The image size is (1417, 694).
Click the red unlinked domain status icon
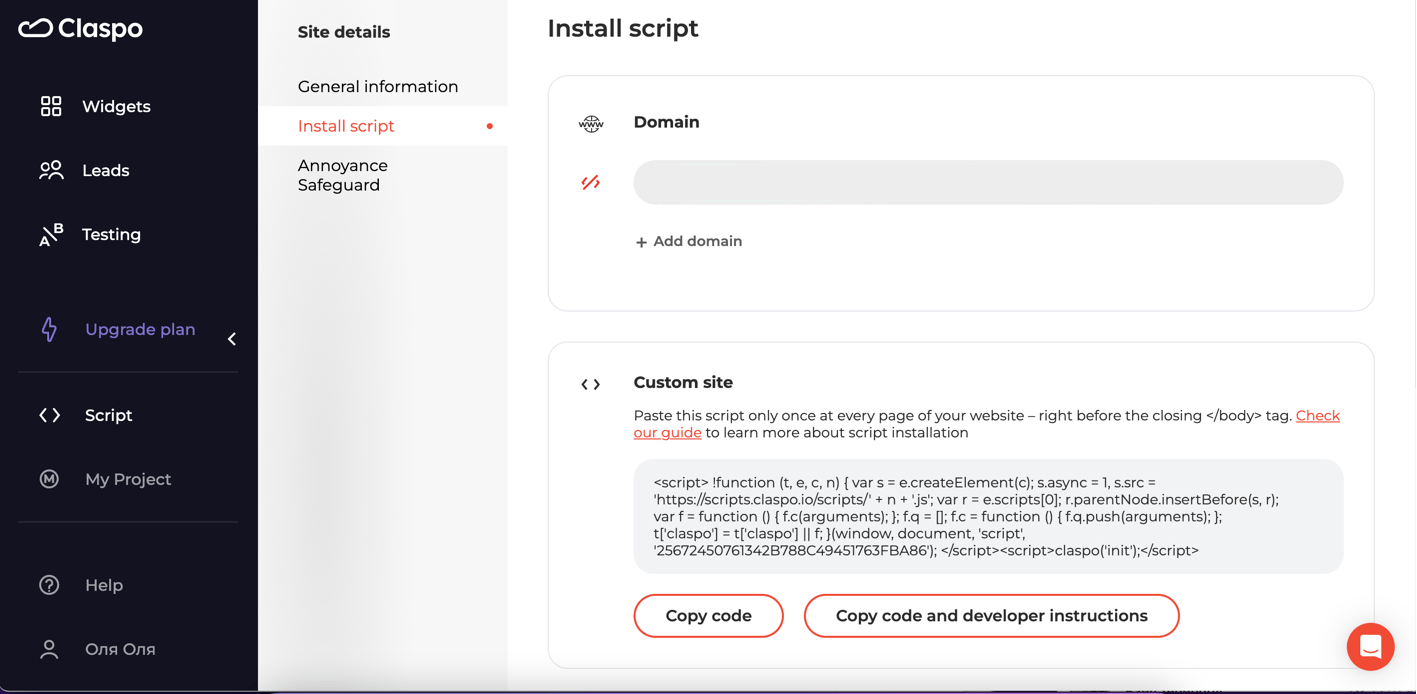[591, 182]
